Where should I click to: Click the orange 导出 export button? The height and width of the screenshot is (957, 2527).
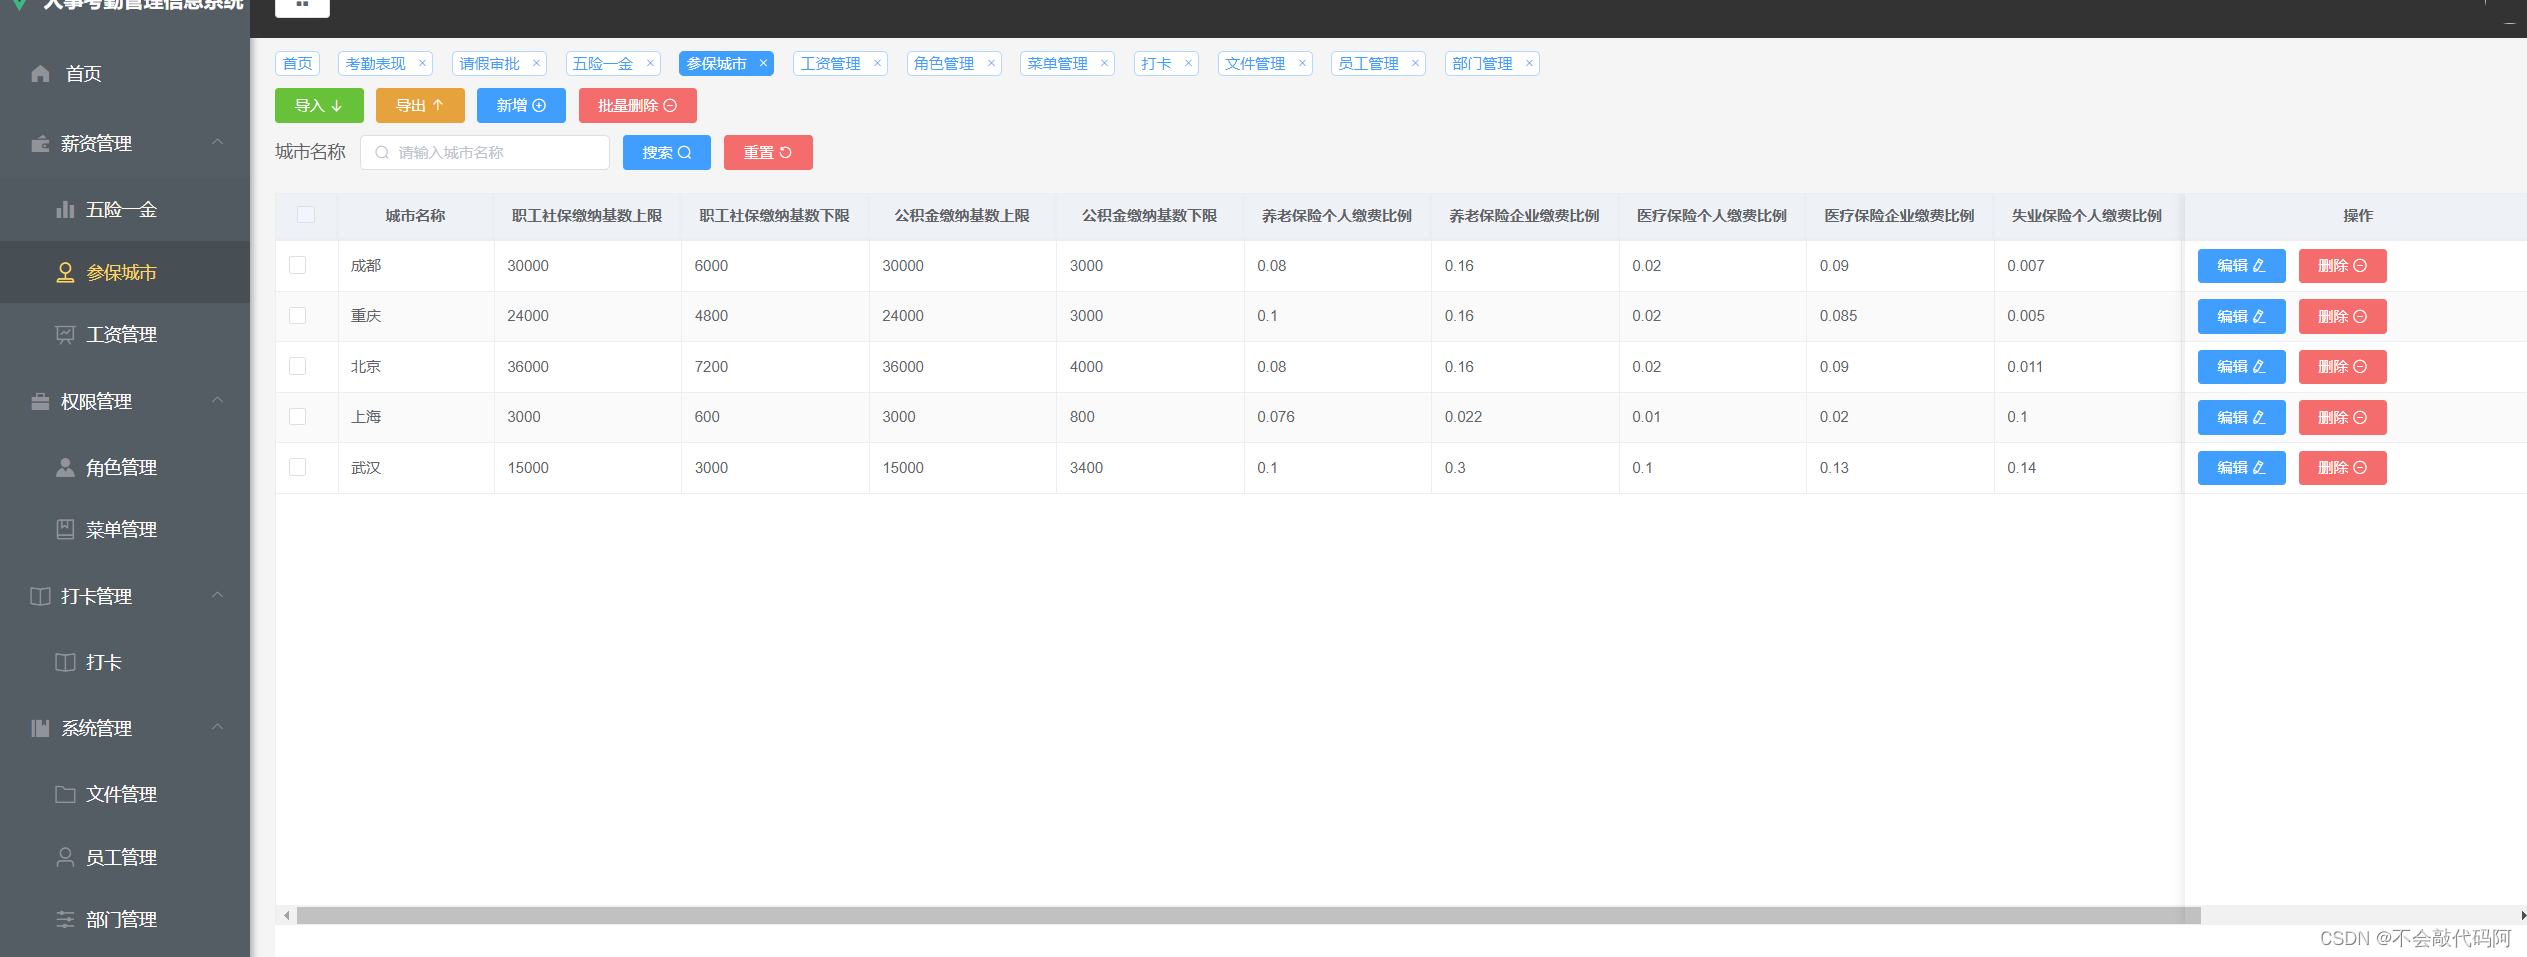pyautogui.click(x=420, y=106)
